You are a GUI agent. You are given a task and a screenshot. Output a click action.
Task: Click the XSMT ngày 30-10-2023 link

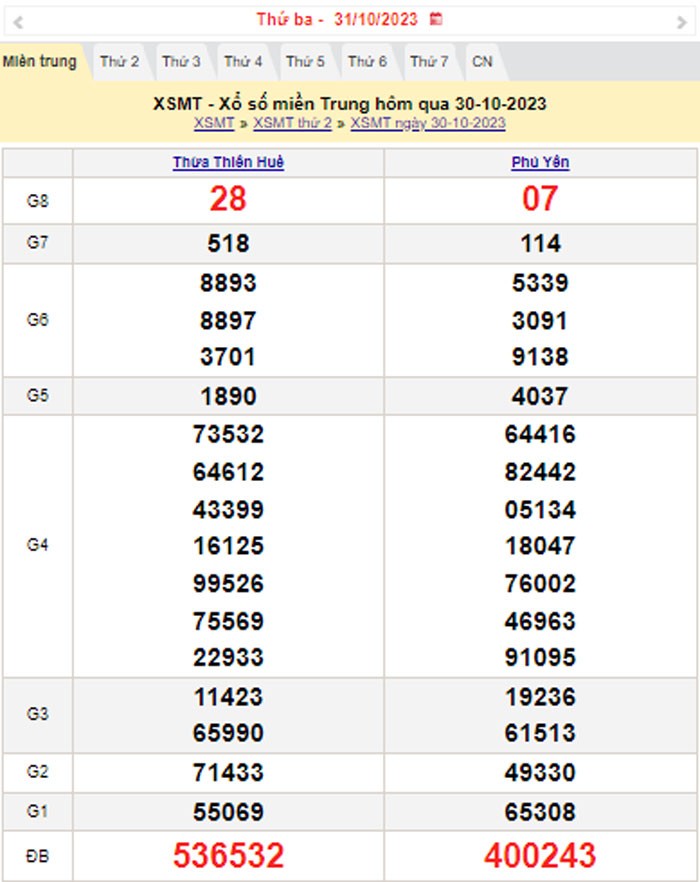coord(428,123)
